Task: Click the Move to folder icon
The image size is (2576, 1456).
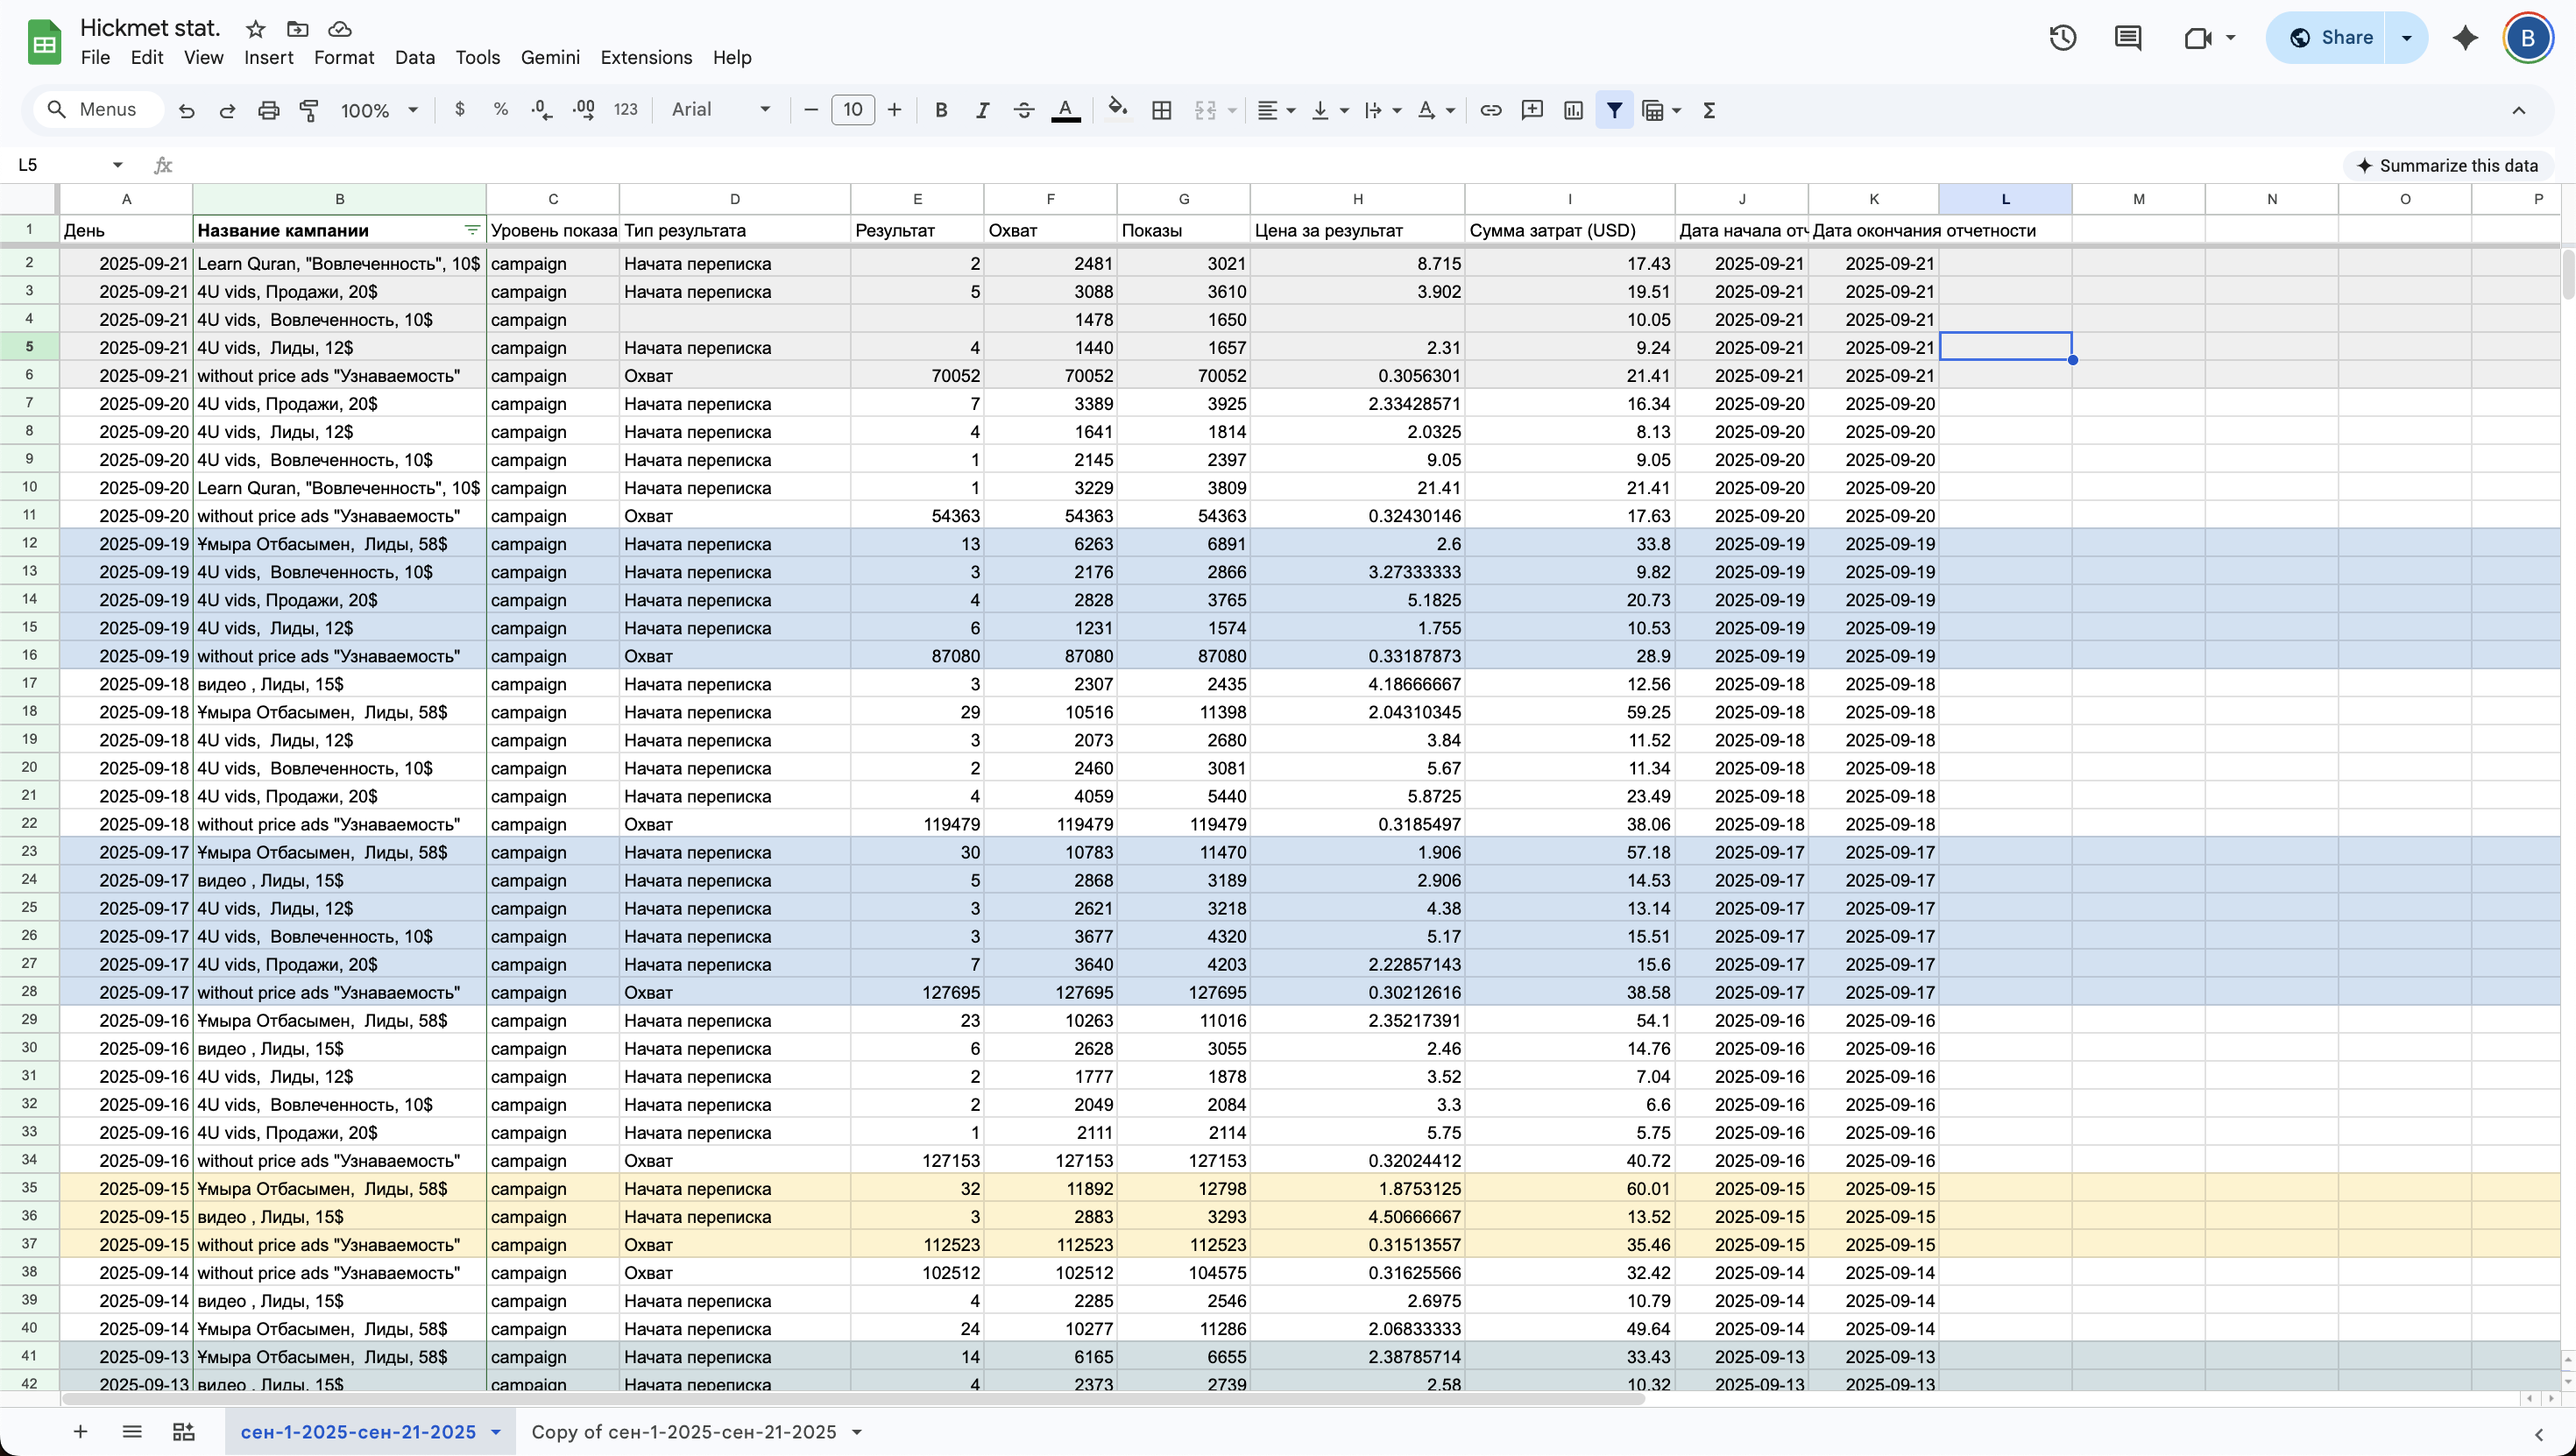Action: 297,29
